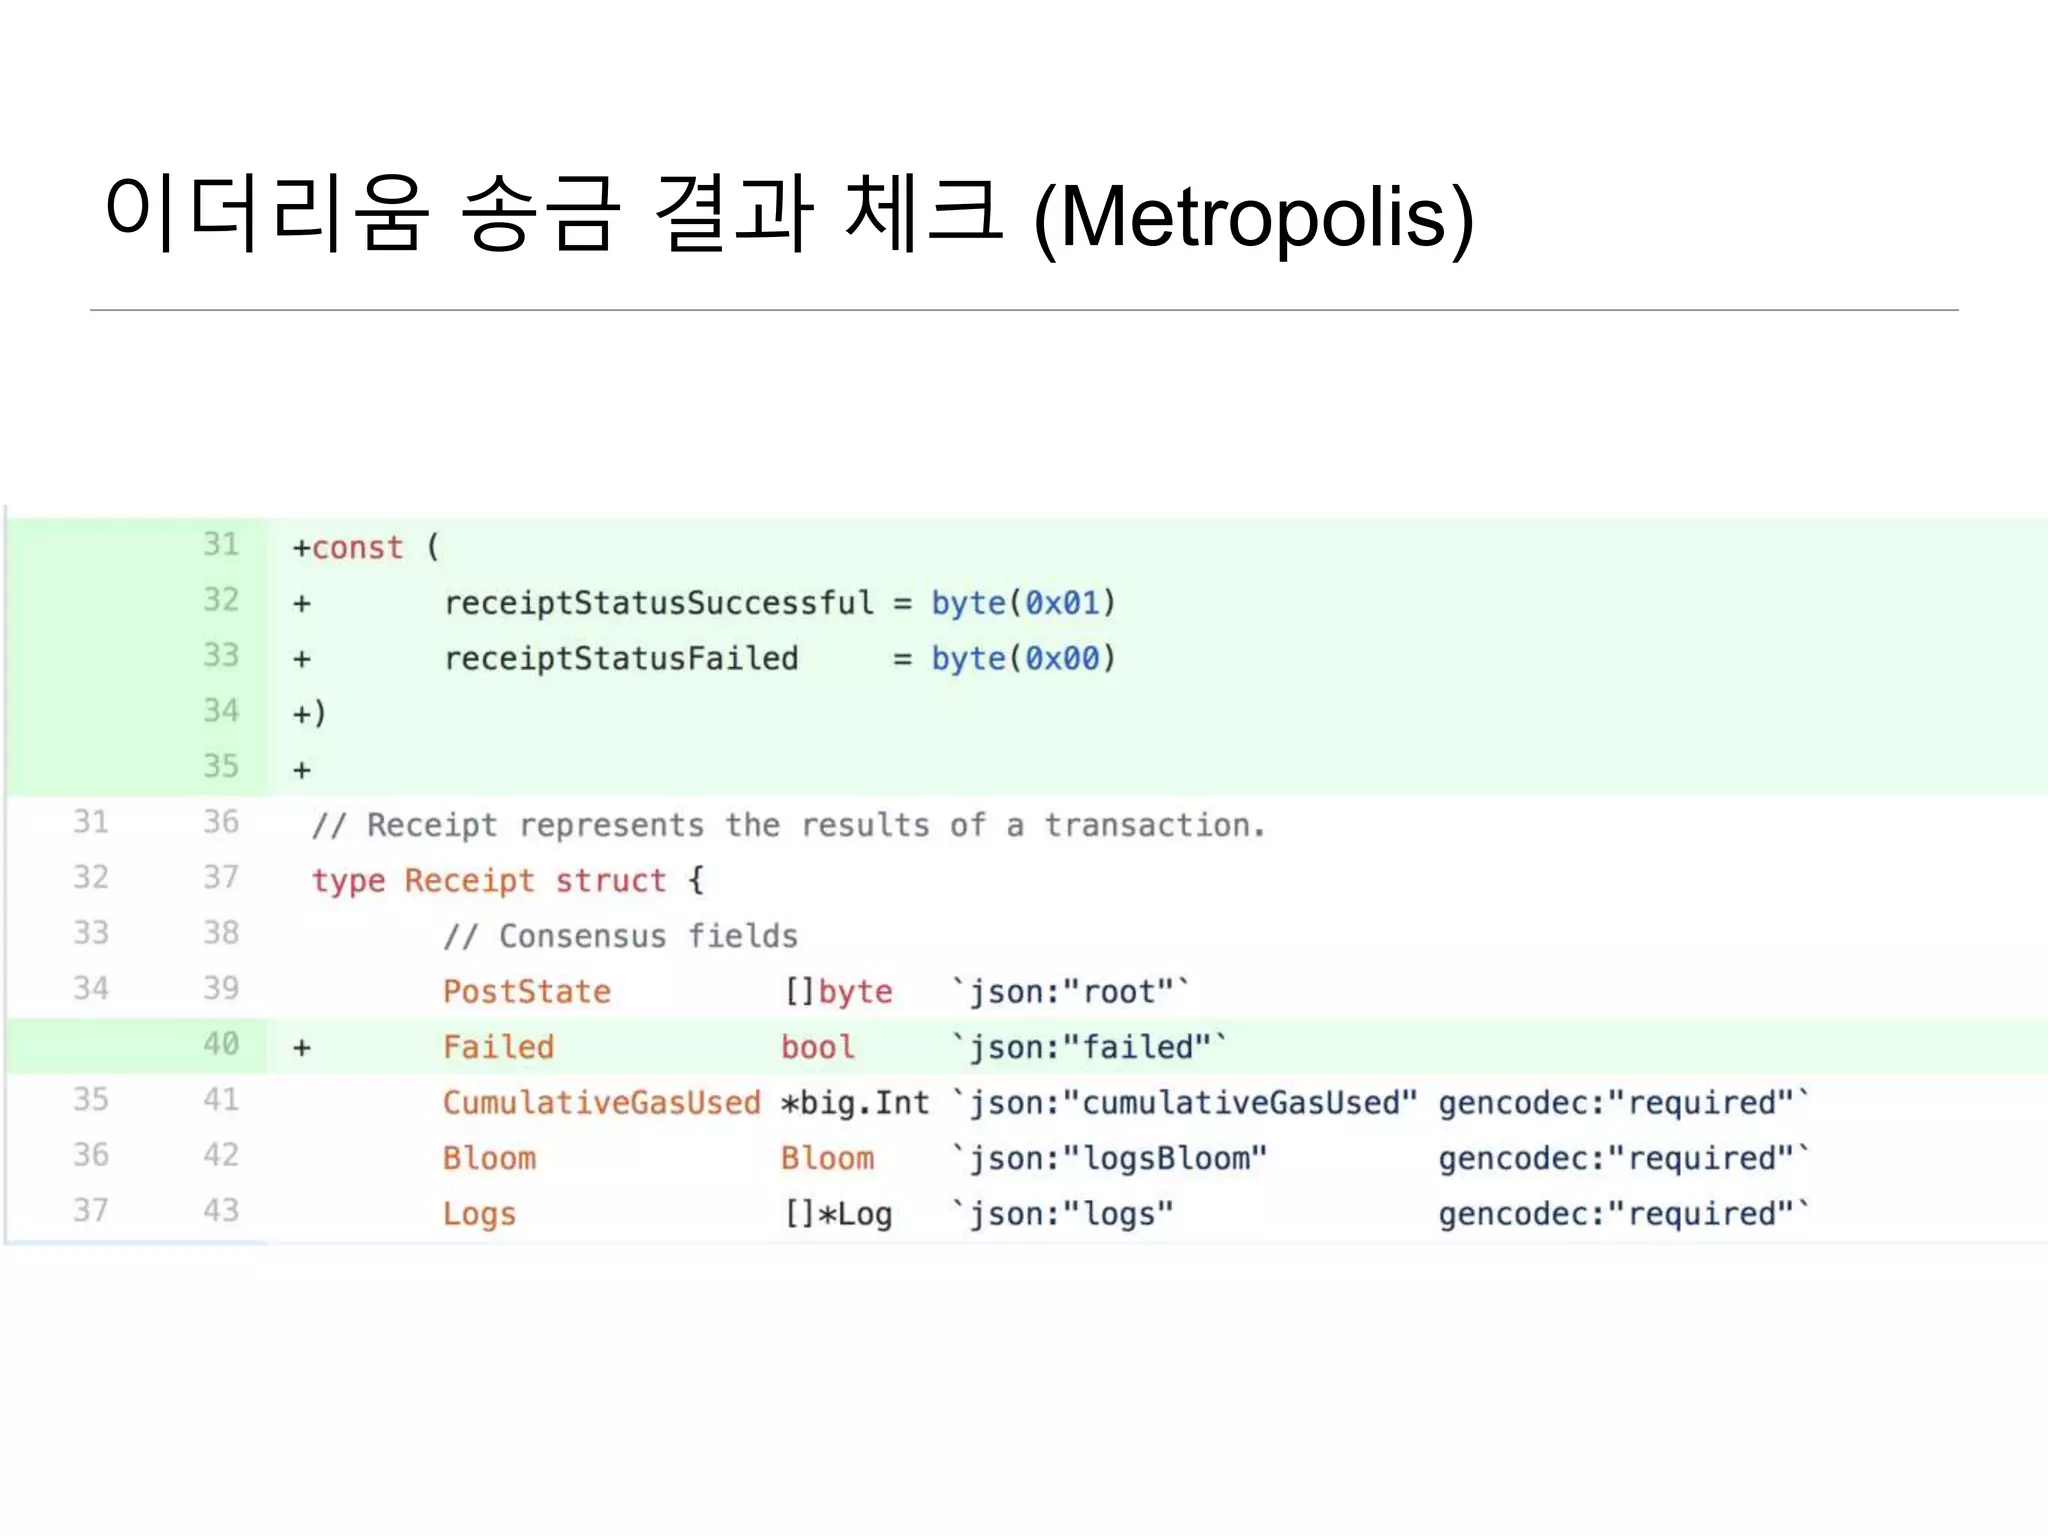Click the '+)' closing parenthesis line
The image size is (2048, 1536).
[309, 714]
